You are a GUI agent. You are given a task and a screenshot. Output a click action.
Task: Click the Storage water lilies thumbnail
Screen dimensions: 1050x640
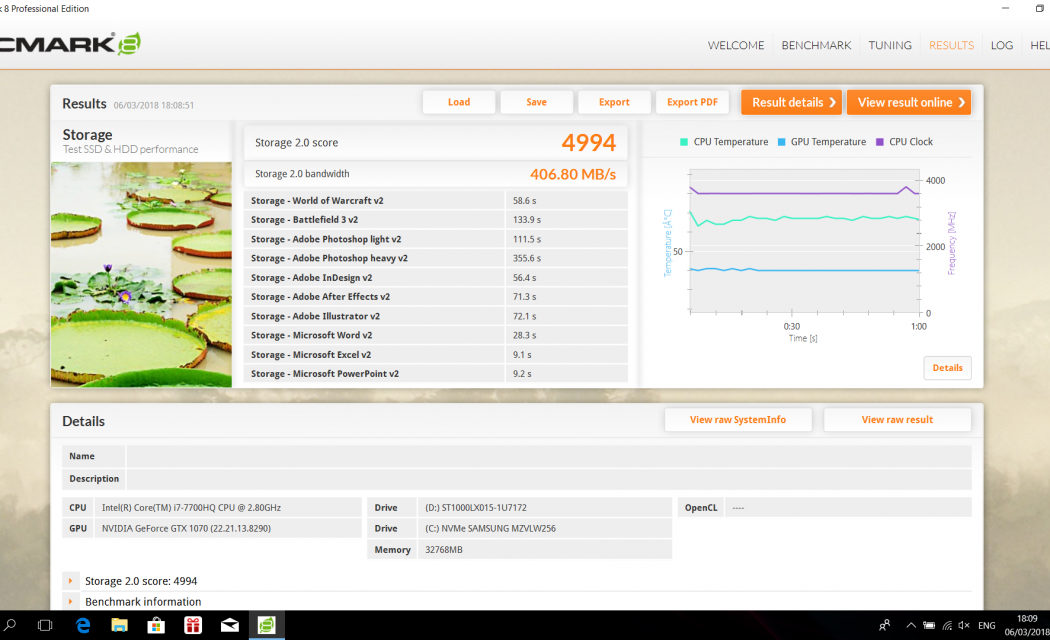point(141,274)
